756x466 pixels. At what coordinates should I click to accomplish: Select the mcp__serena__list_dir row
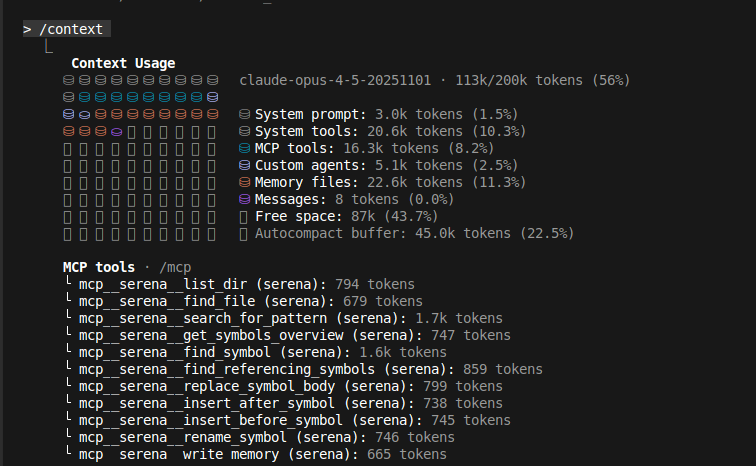pos(239,284)
